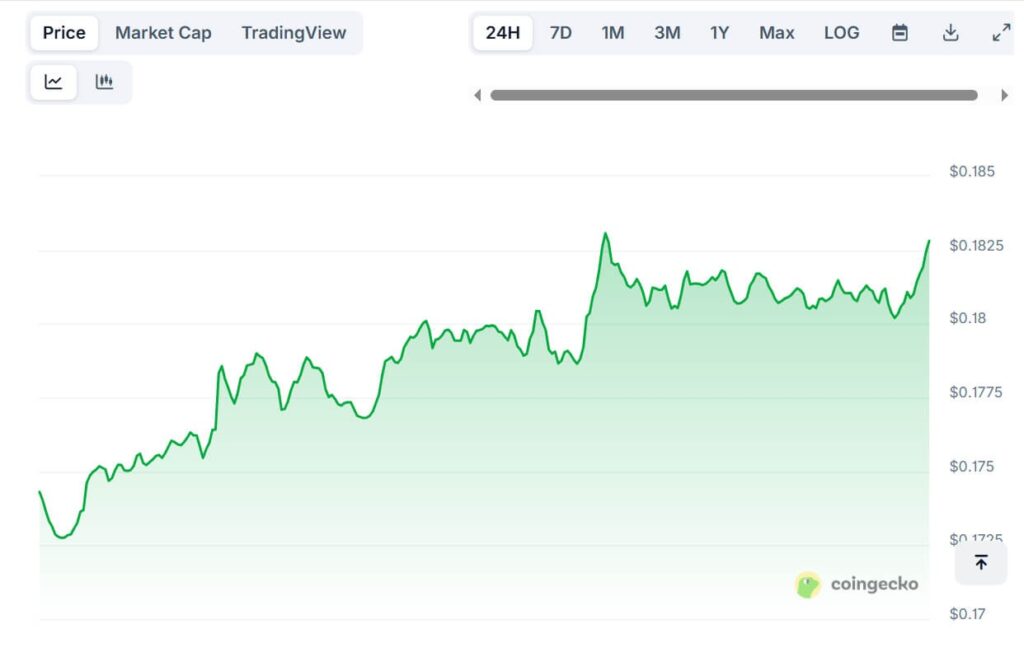The width and height of the screenshot is (1024, 671).
Task: Toggle LOG scale on the chart
Action: pyautogui.click(x=841, y=33)
